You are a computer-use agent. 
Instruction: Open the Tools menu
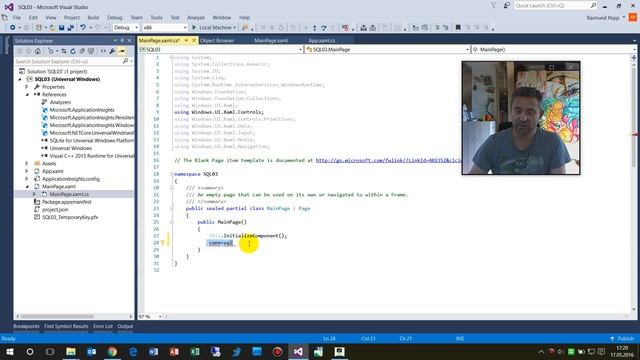[156, 18]
